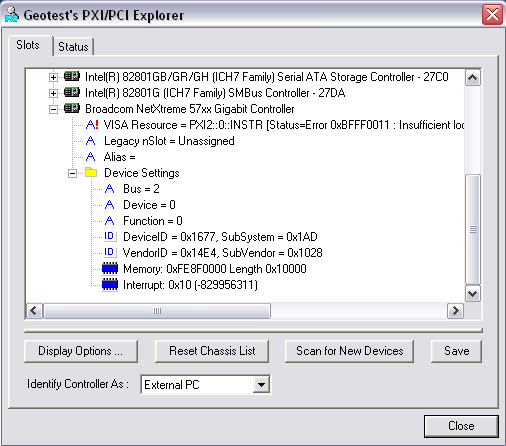
Task: Click the chip icon beside Memory entry
Action: click(x=110, y=268)
